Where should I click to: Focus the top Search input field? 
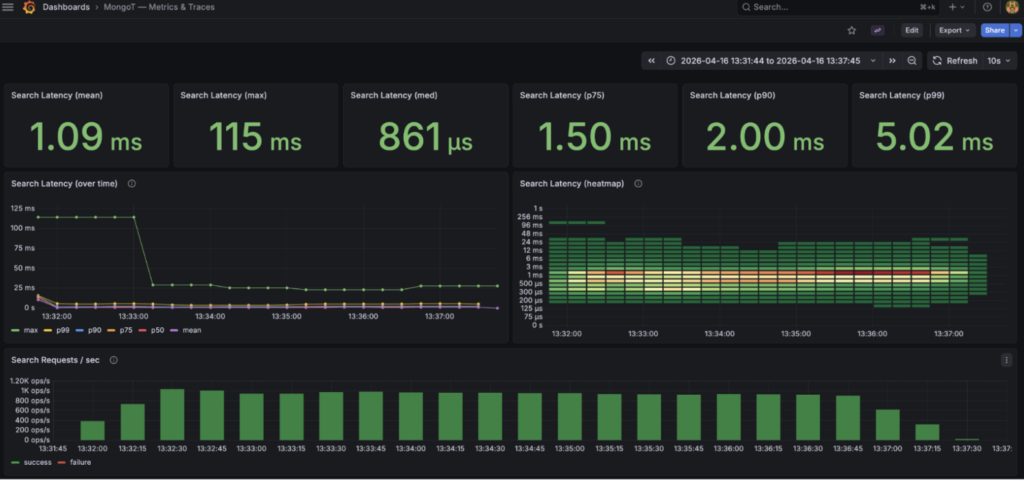pos(839,7)
